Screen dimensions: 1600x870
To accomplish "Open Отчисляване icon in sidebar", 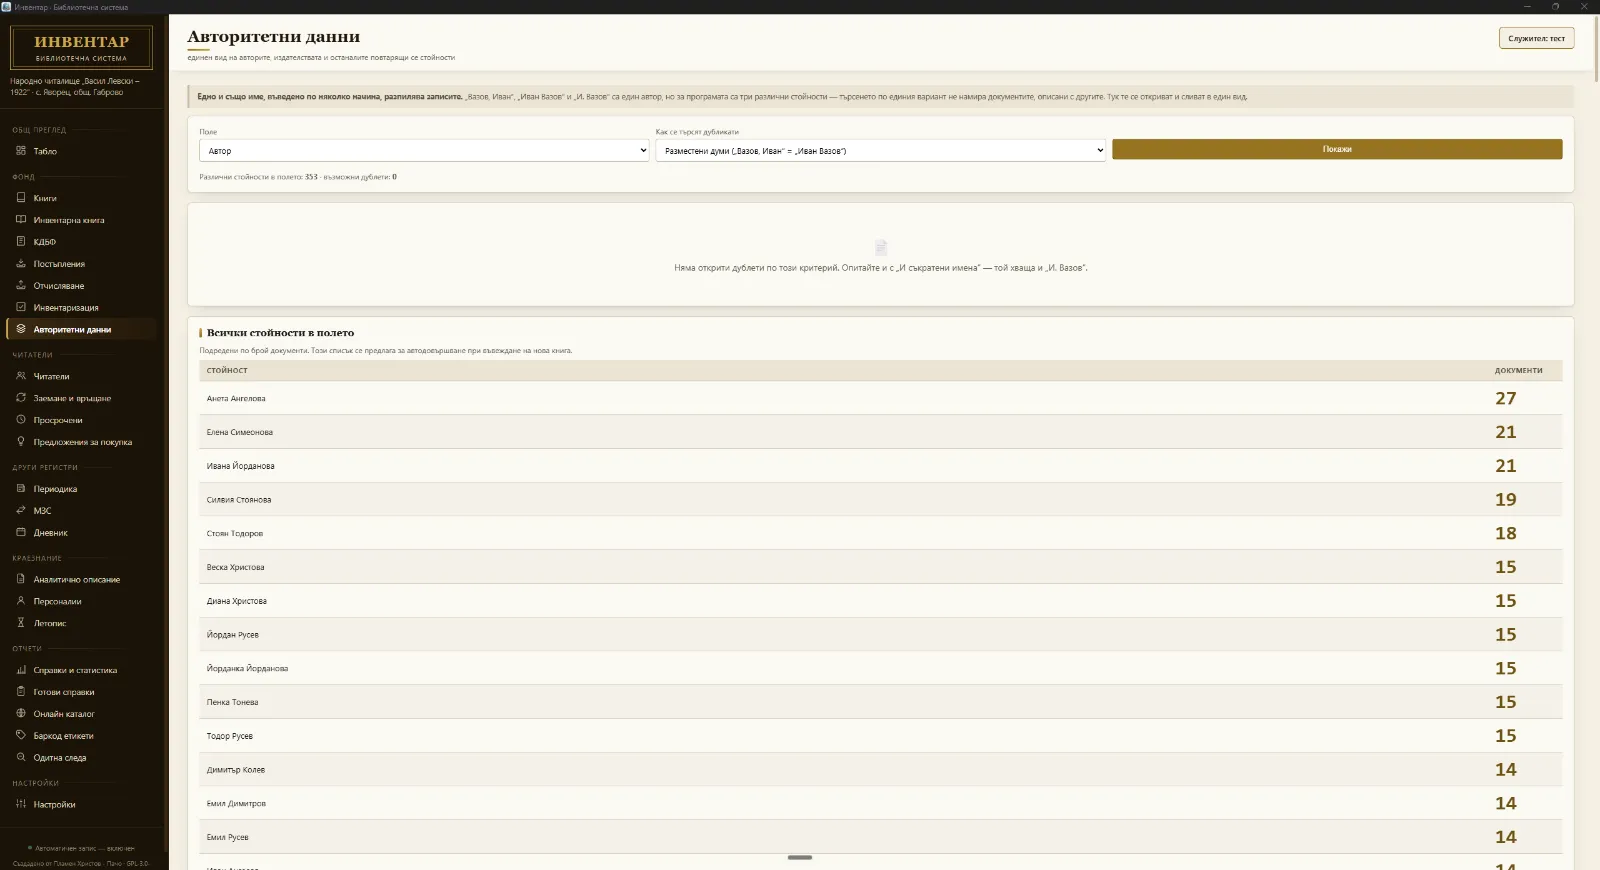I will (21, 286).
